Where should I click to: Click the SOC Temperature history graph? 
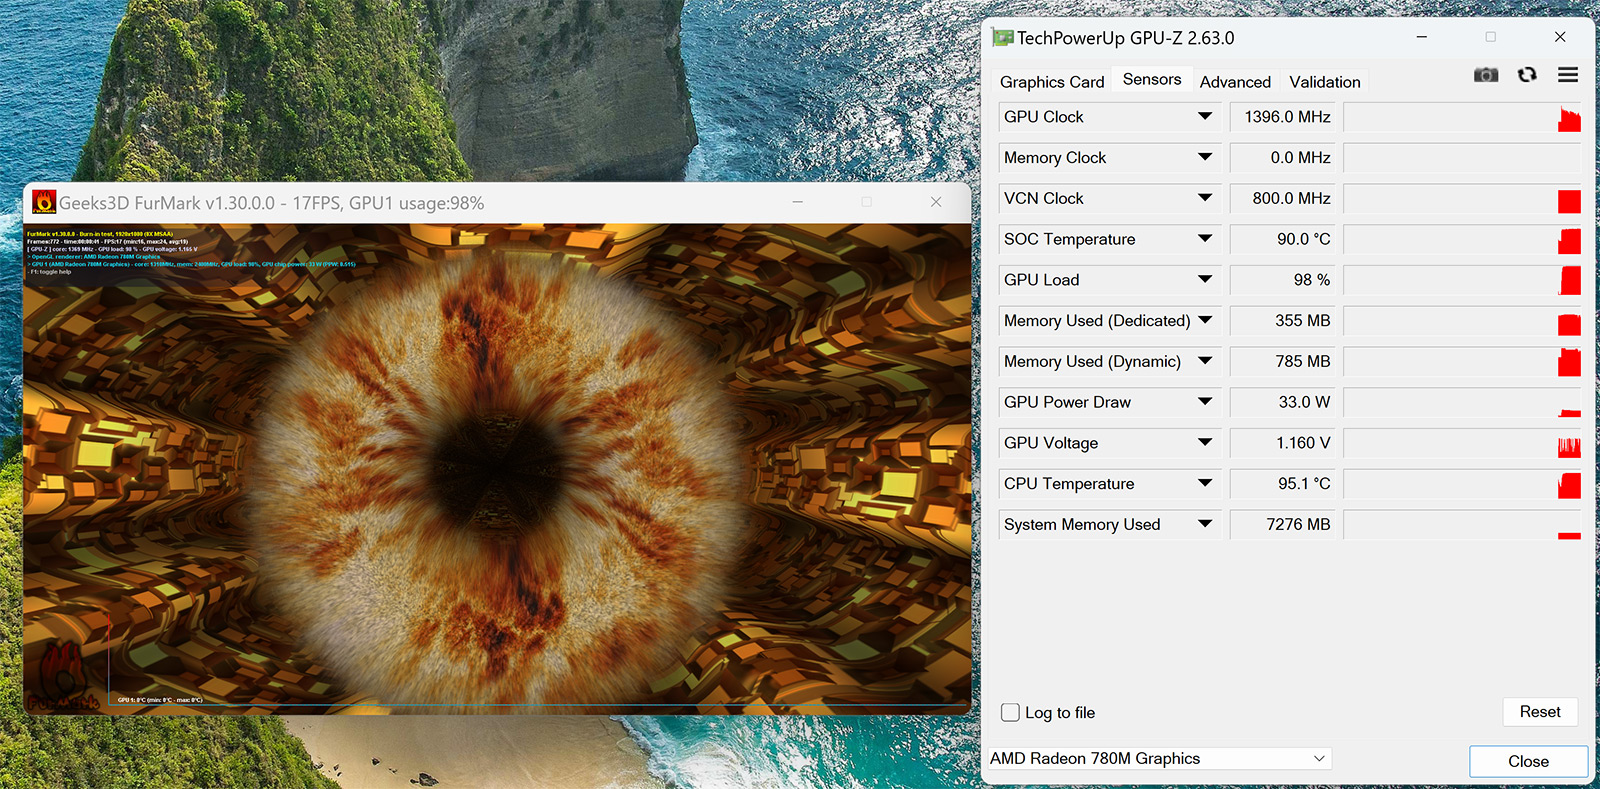pyautogui.click(x=1462, y=239)
